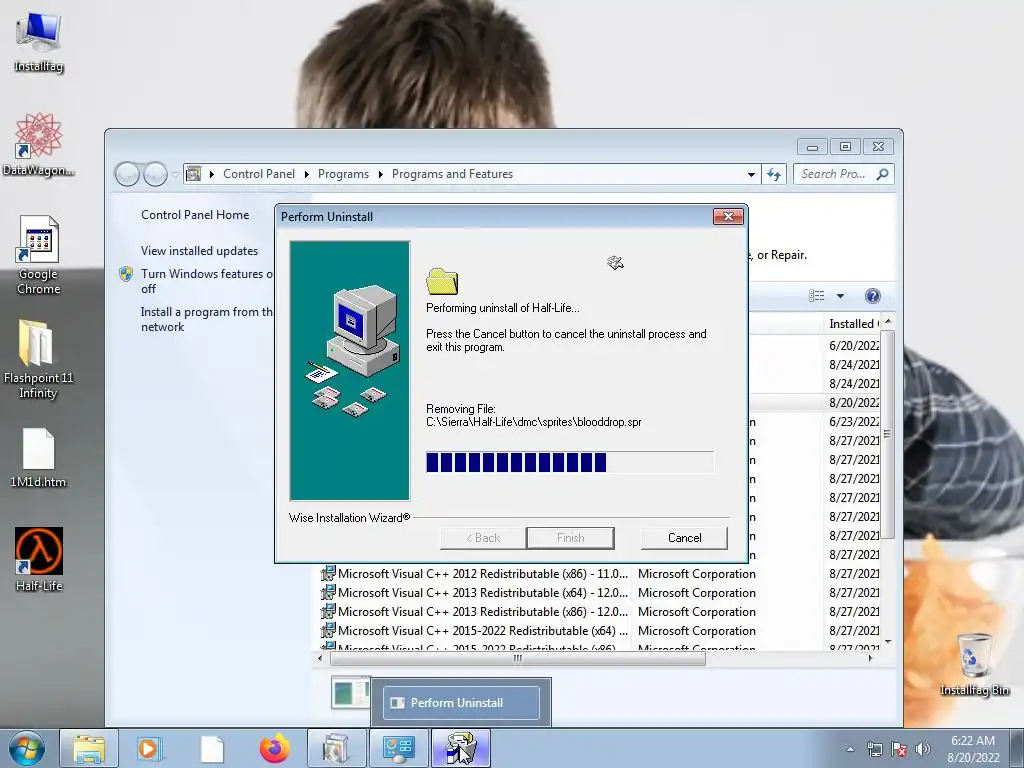Open the more view options dropdown arrow
1024x768 pixels.
coord(840,296)
